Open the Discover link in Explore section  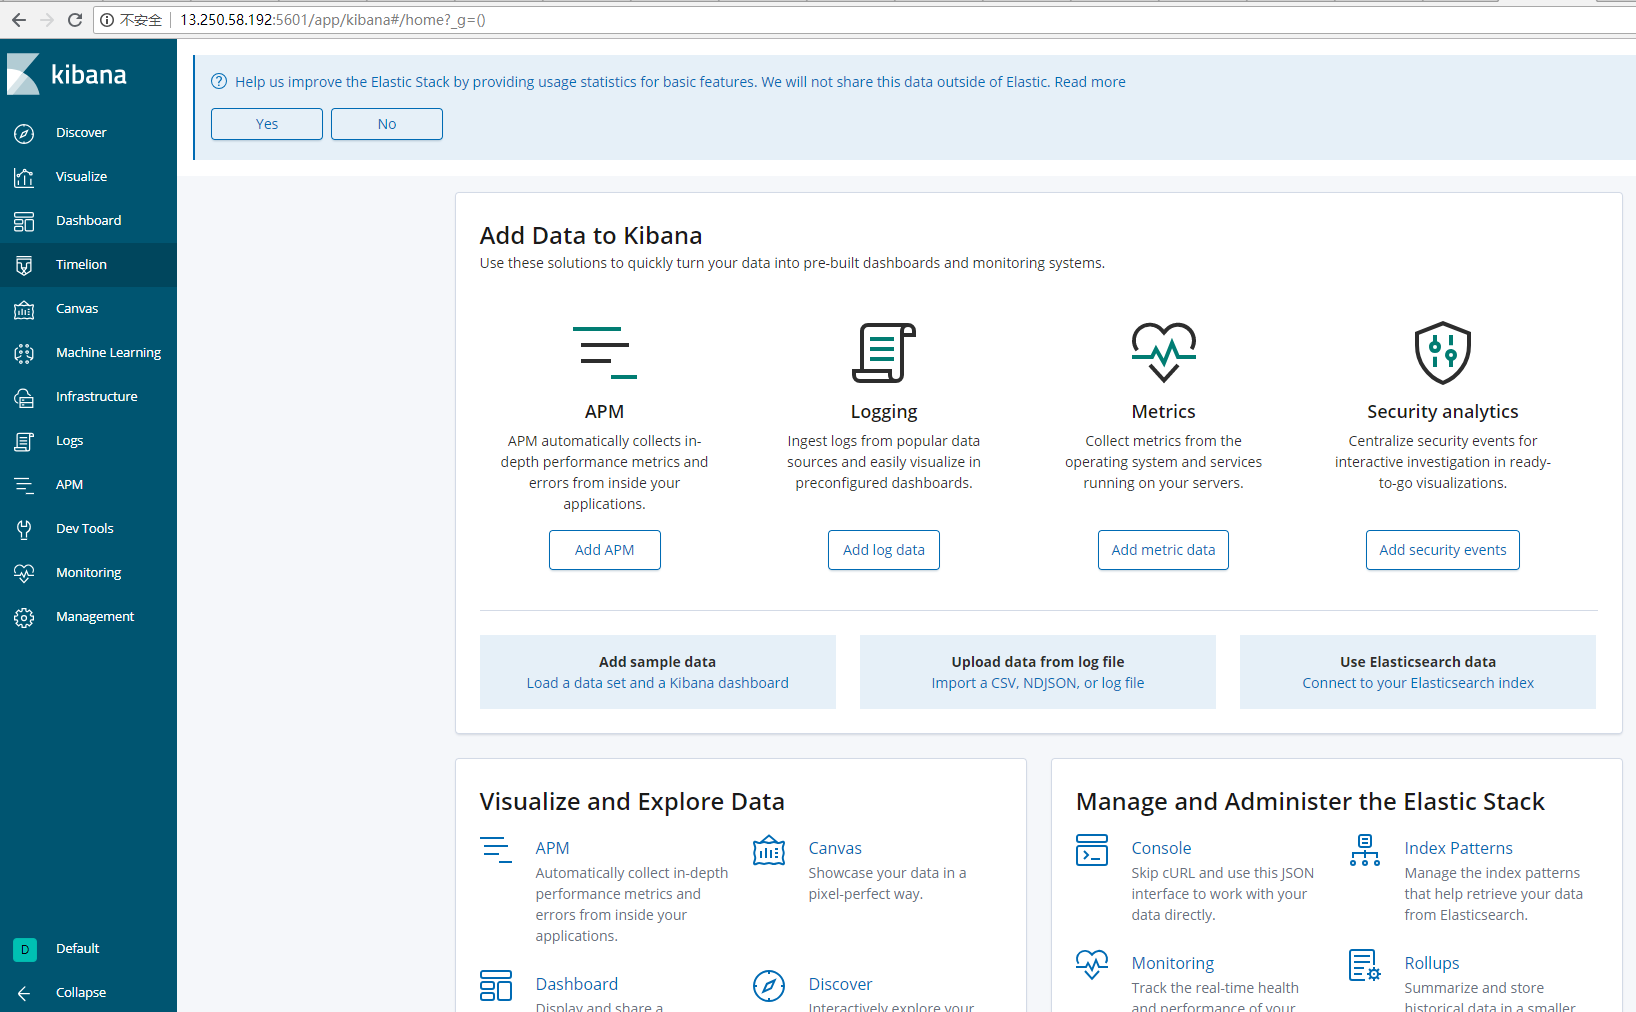(x=840, y=984)
